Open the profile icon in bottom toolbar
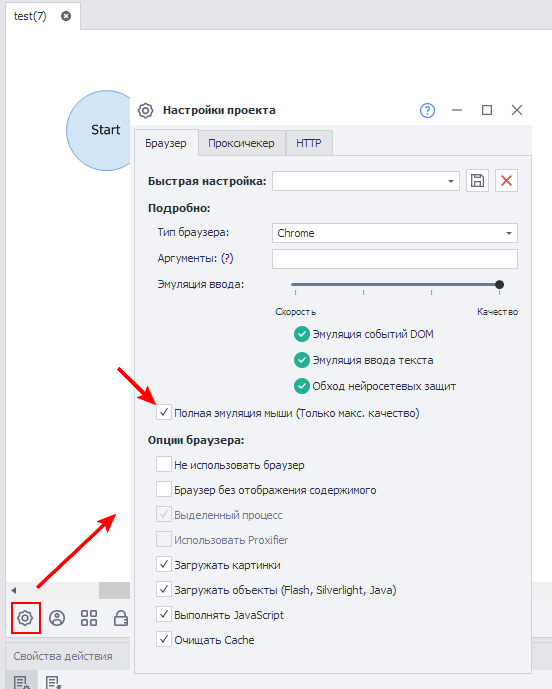Screen dimensions: 552x689 (57, 618)
